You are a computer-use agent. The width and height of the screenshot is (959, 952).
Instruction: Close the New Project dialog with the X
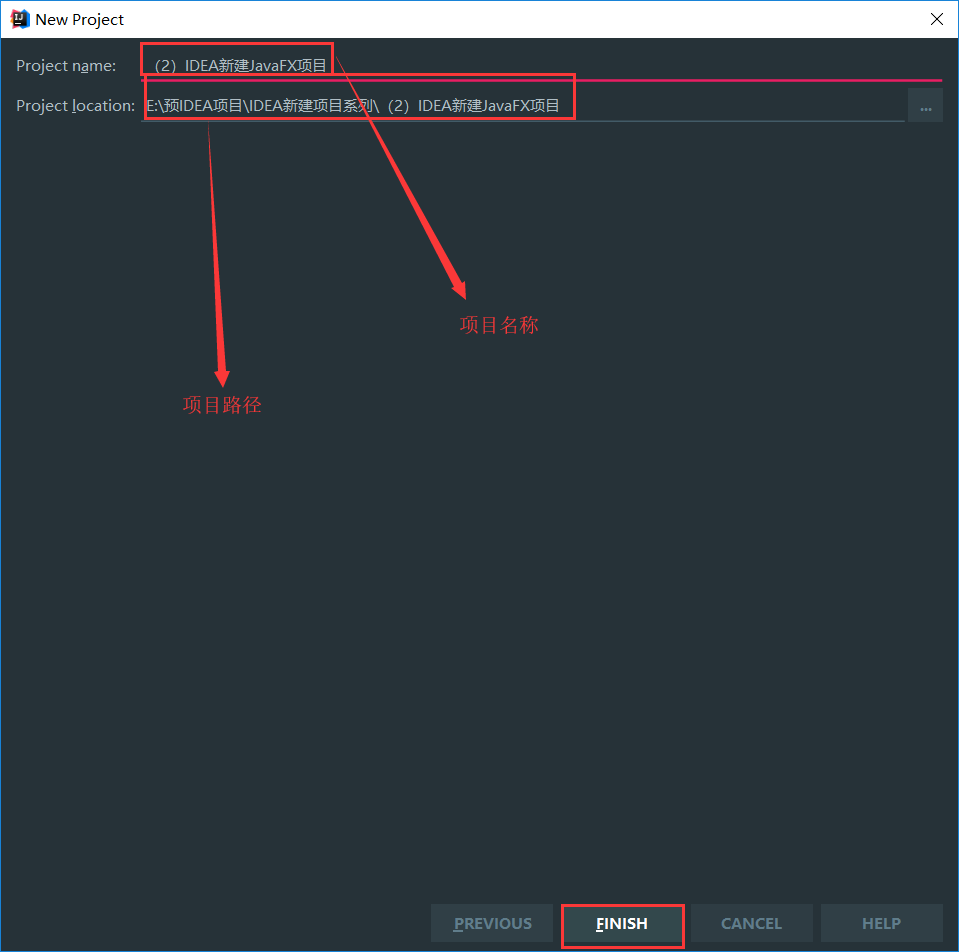tap(936, 18)
